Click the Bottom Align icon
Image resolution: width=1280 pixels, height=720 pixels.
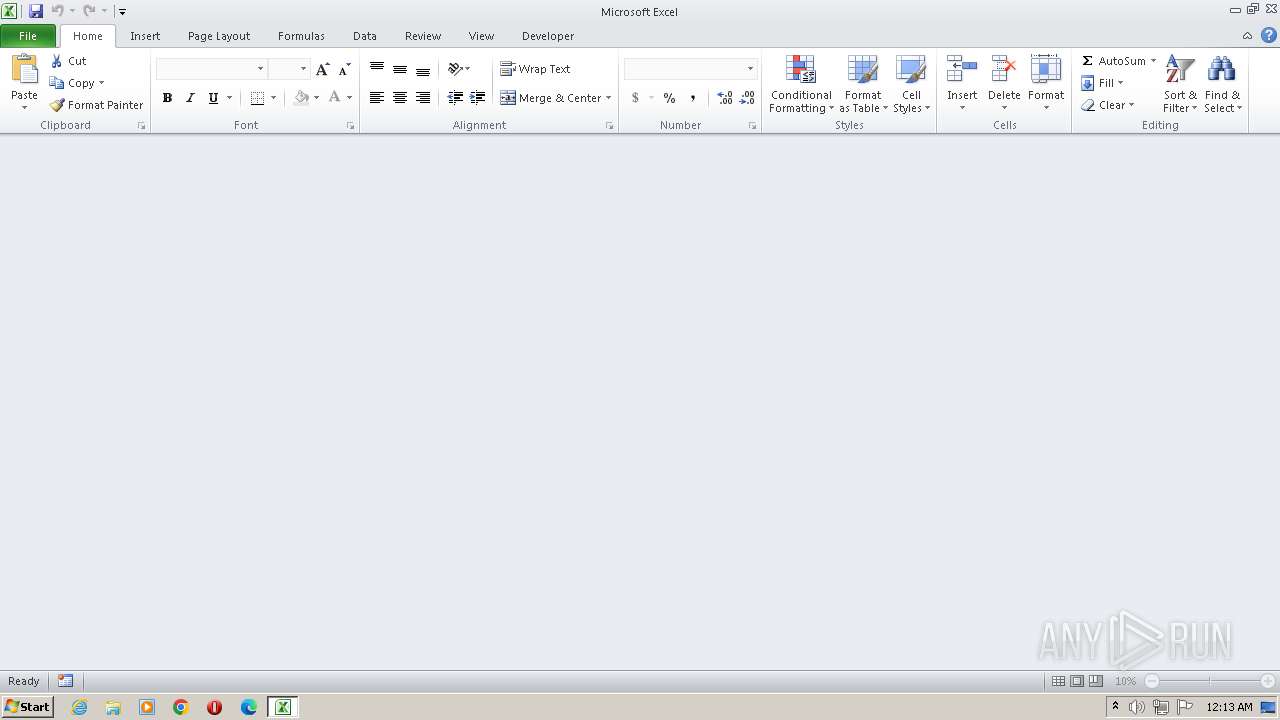point(423,68)
